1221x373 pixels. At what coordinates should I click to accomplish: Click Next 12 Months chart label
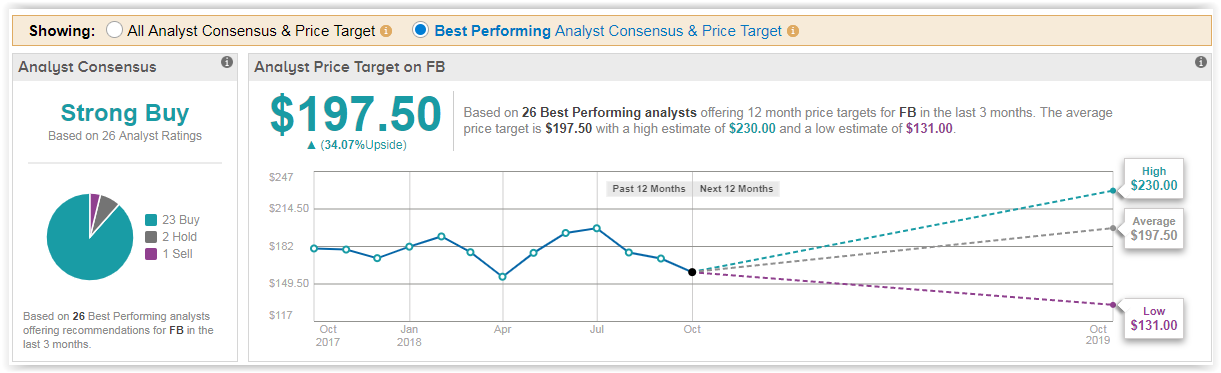pos(736,189)
